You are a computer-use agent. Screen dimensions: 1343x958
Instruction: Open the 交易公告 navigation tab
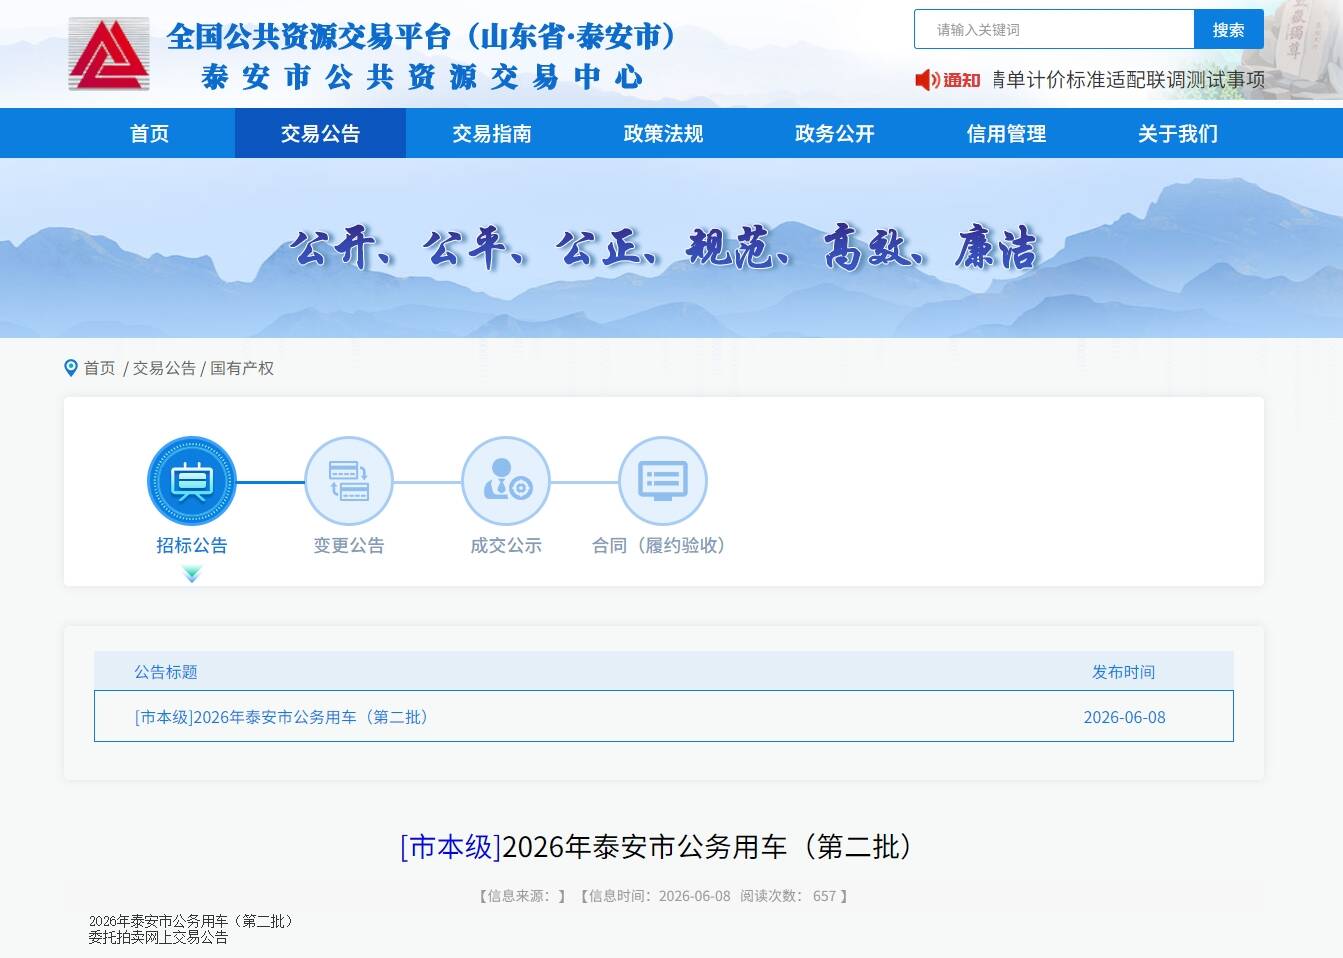pos(321,133)
